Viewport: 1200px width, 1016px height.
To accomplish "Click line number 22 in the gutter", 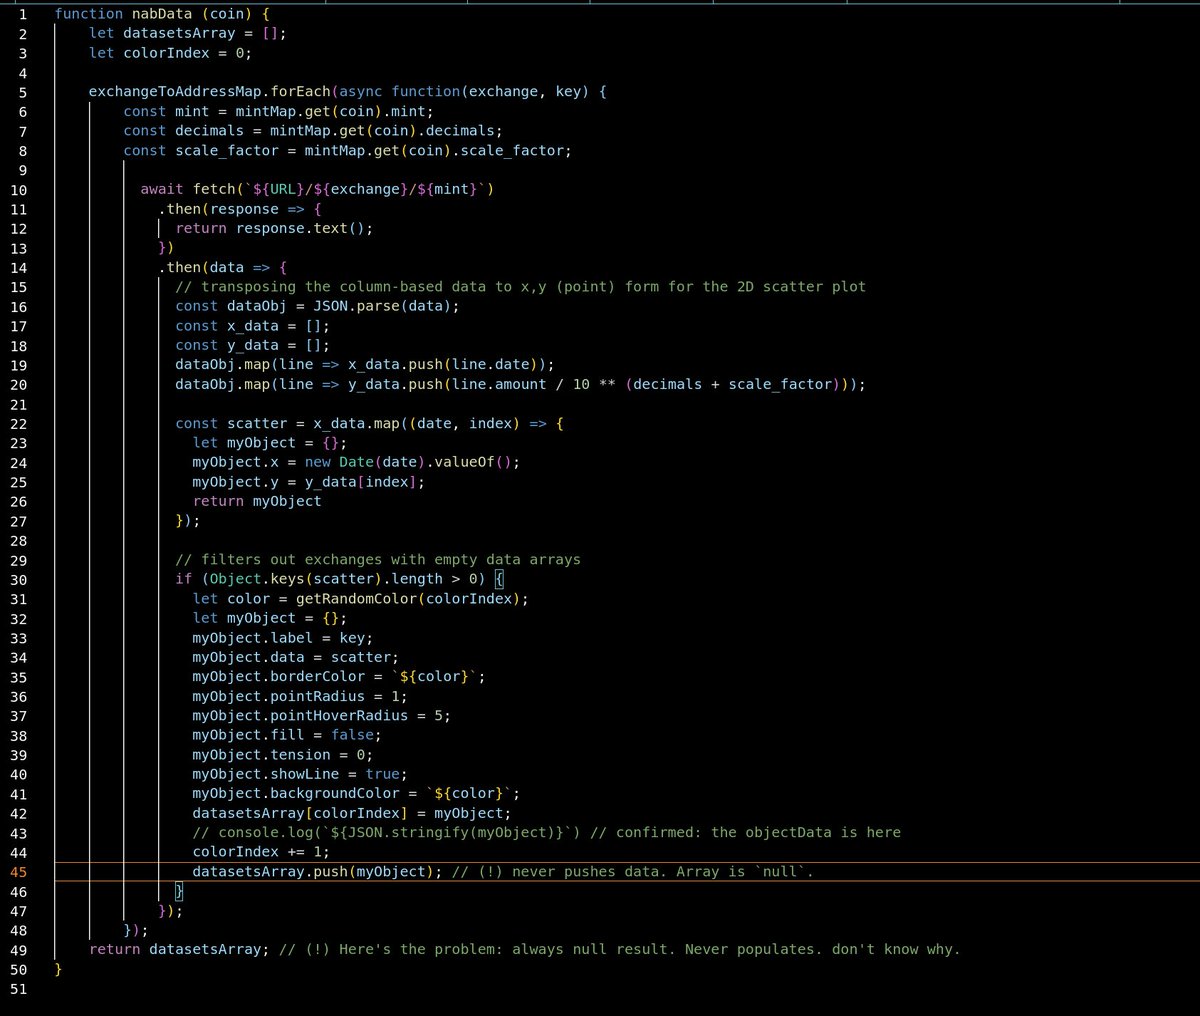I will [18, 423].
